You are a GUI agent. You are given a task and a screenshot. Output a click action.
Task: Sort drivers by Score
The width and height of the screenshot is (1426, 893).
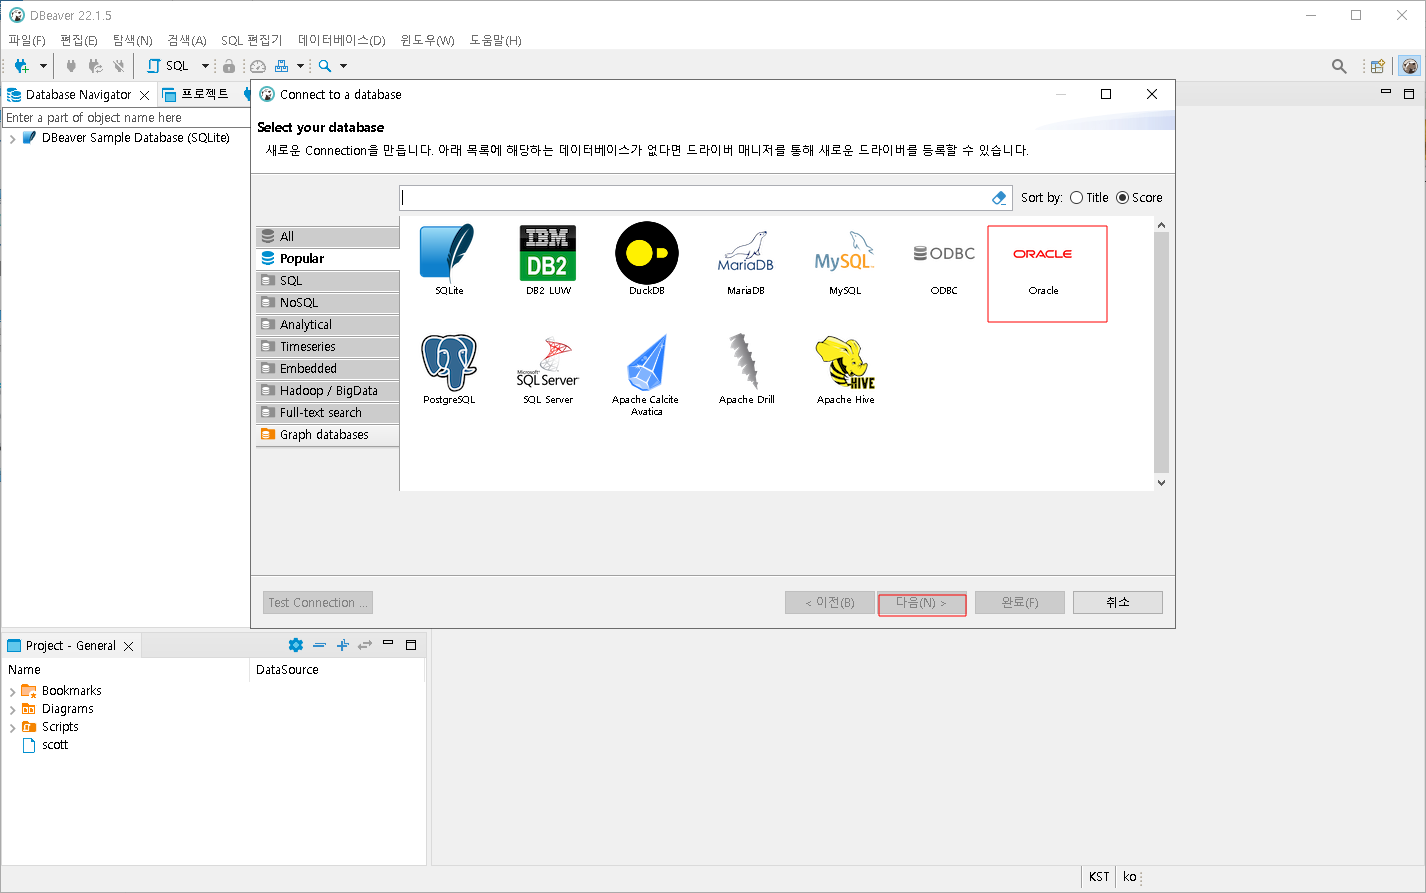(x=1139, y=198)
